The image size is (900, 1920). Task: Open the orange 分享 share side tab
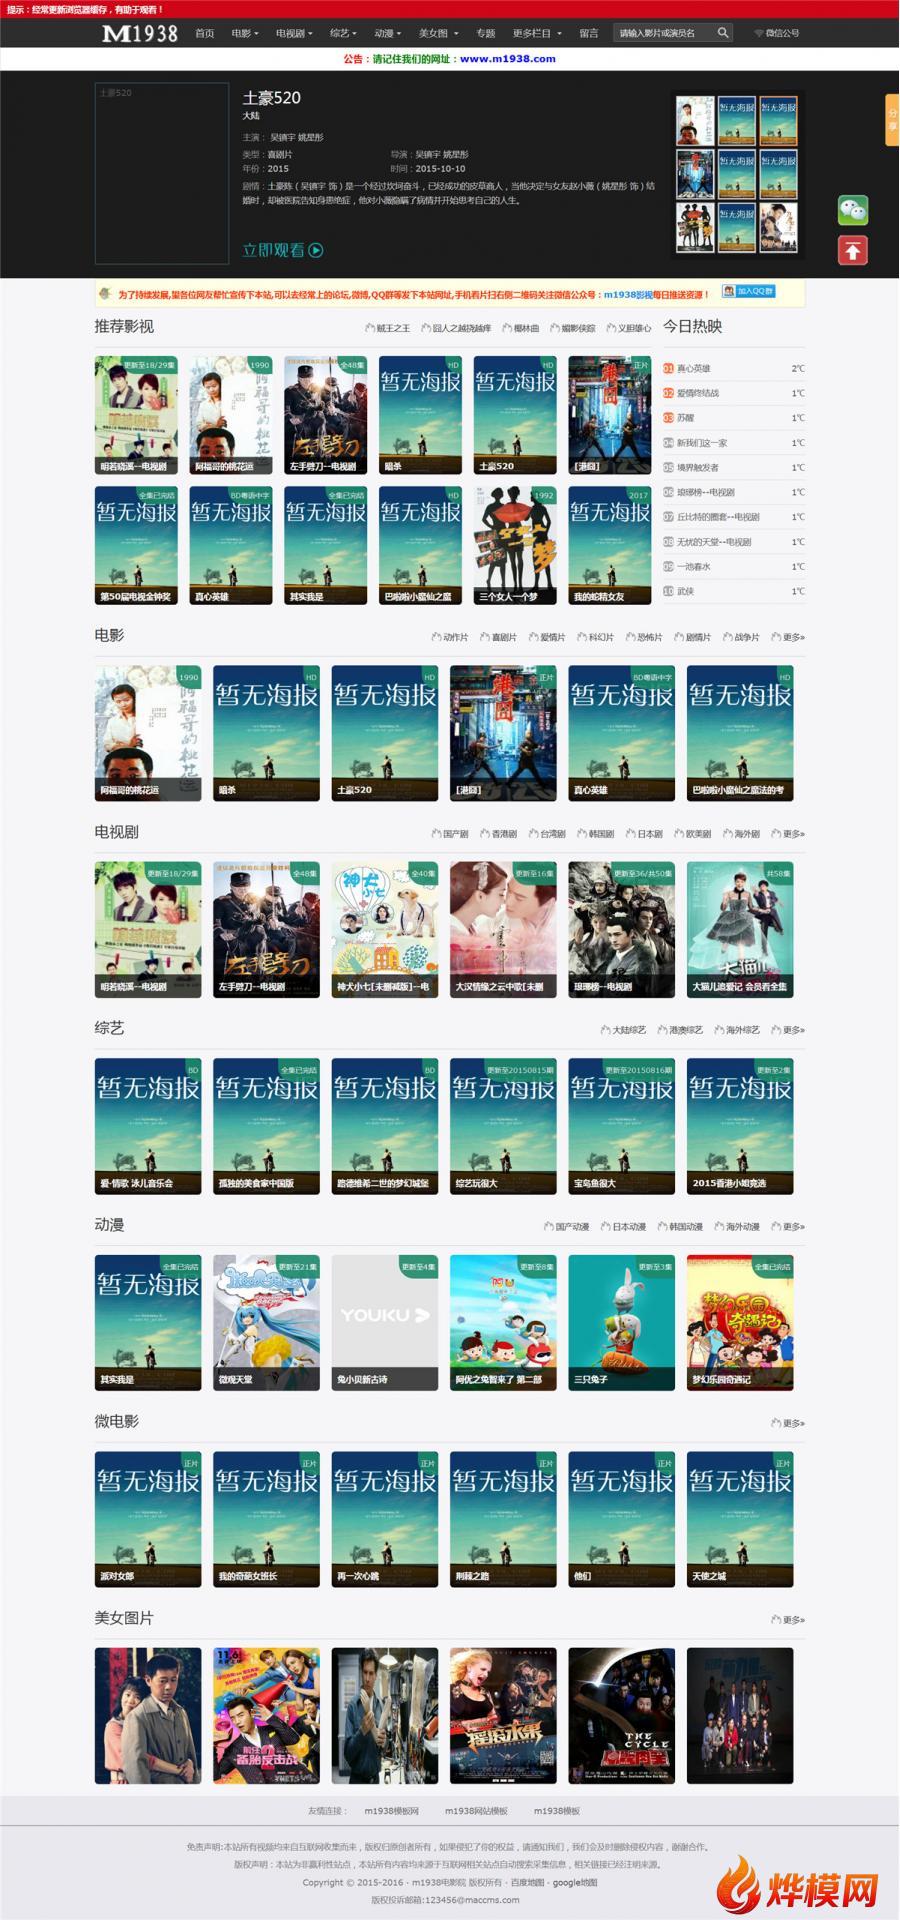tap(892, 120)
